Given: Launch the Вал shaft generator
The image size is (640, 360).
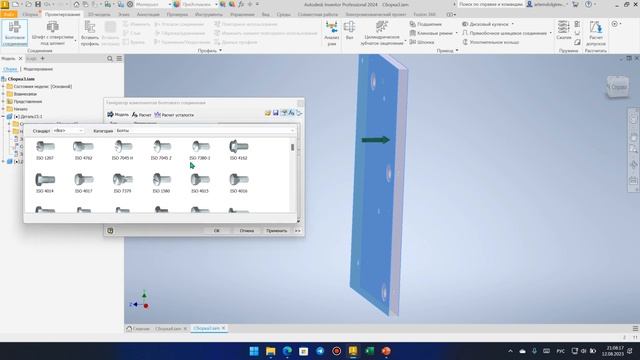Looking at the screenshot, I should click(349, 31).
